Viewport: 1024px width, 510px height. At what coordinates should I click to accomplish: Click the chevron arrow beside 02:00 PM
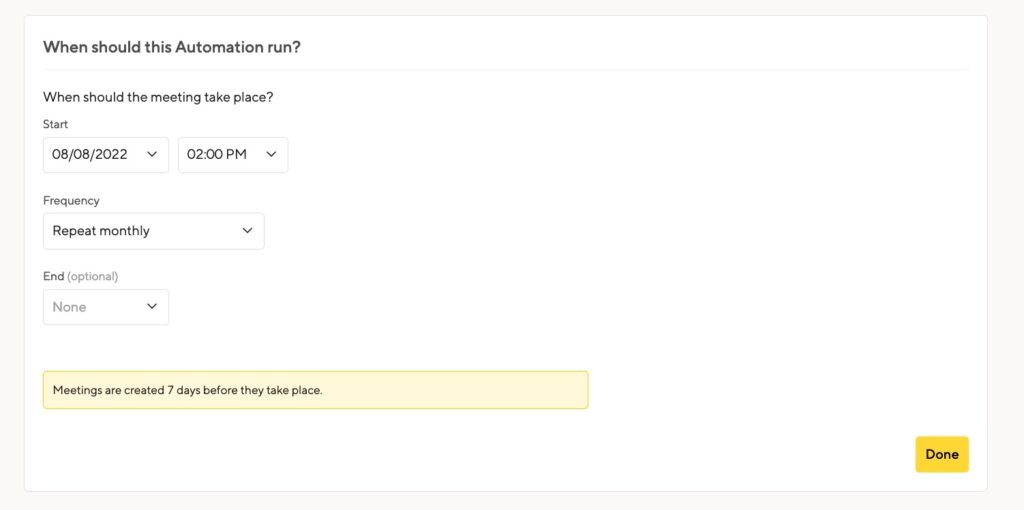[x=271, y=155]
